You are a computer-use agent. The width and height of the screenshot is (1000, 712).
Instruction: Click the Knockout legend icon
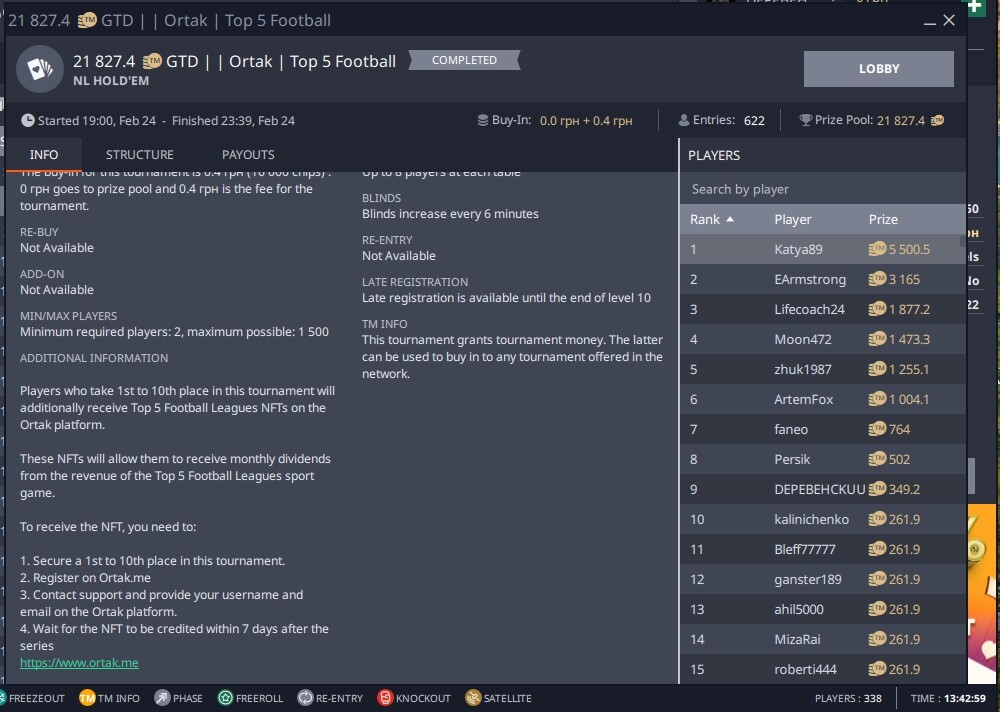[x=385, y=698]
